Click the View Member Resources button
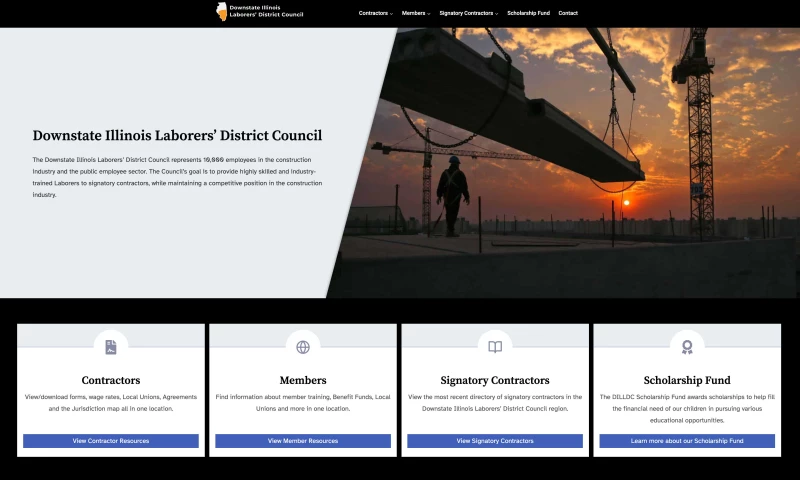Viewport: 800px width, 480px height. tap(303, 441)
